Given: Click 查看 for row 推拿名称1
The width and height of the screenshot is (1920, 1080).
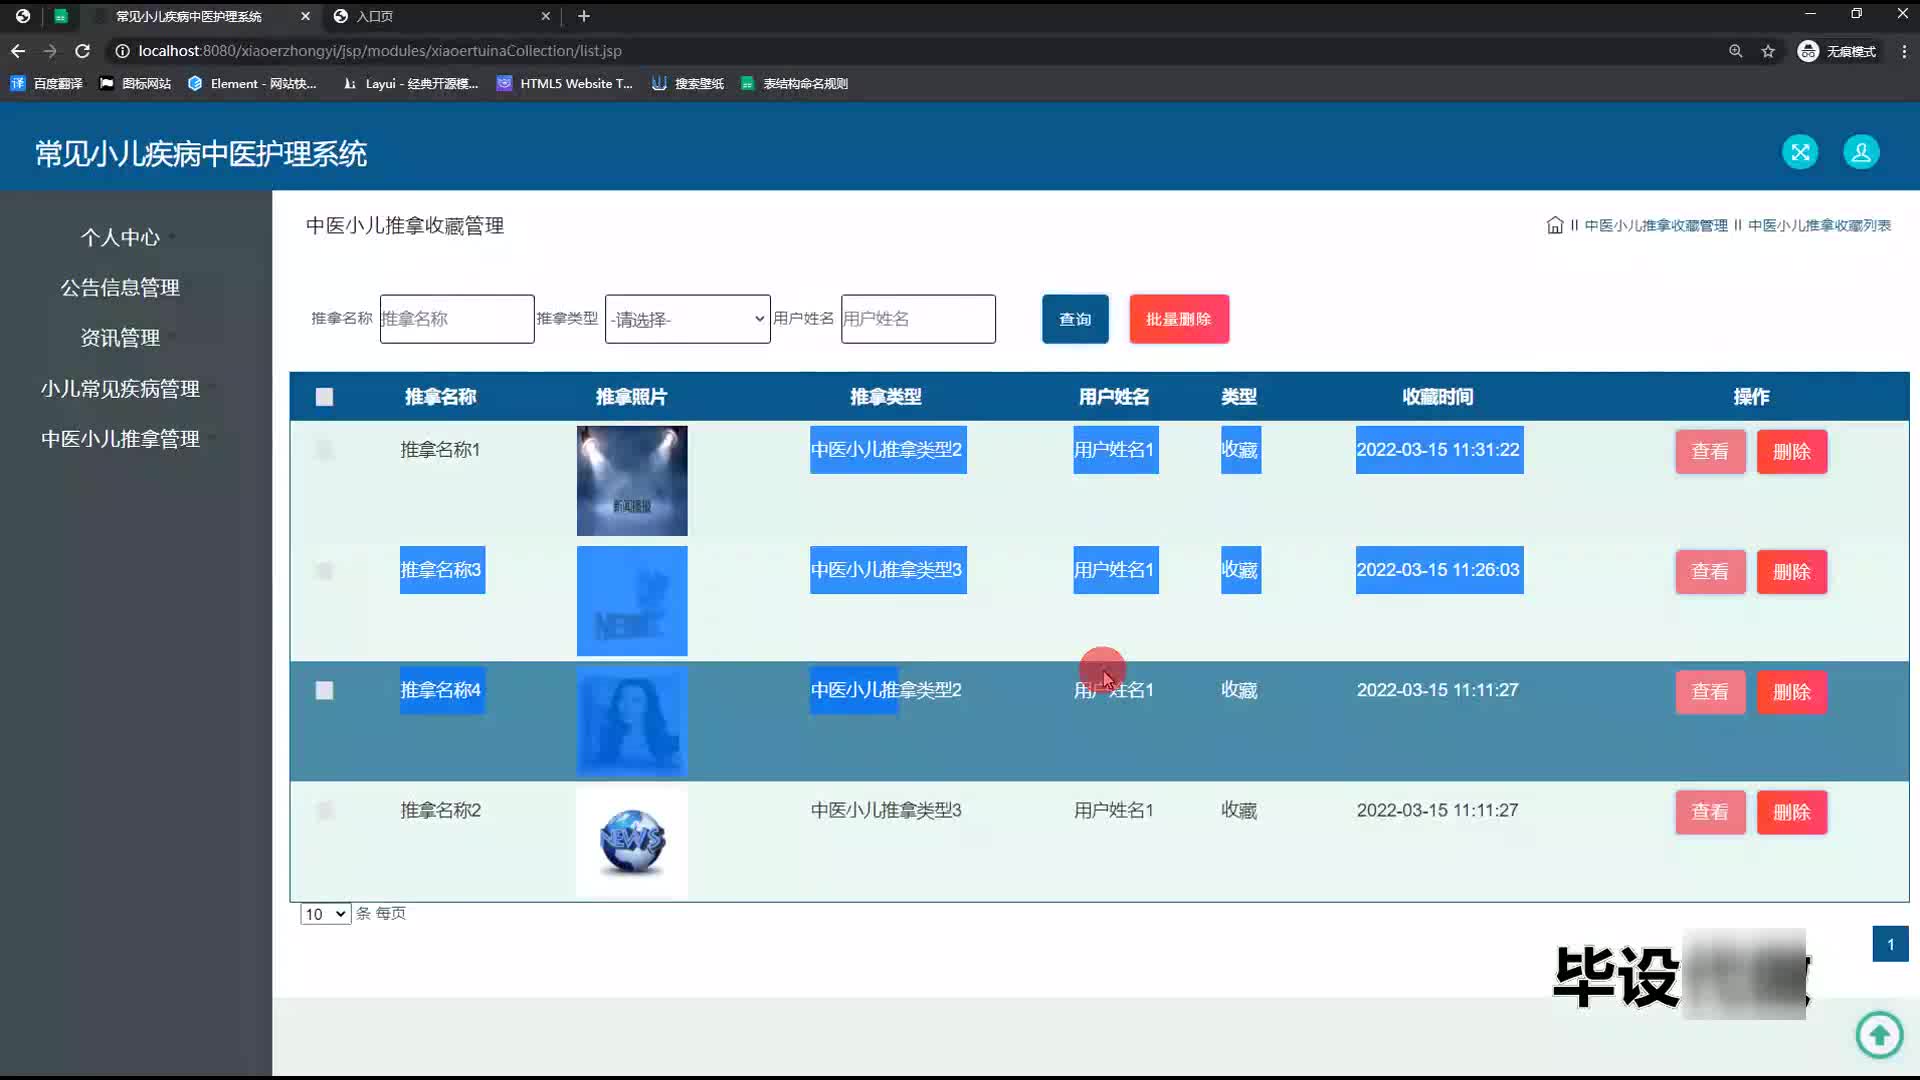Looking at the screenshot, I should (1710, 452).
